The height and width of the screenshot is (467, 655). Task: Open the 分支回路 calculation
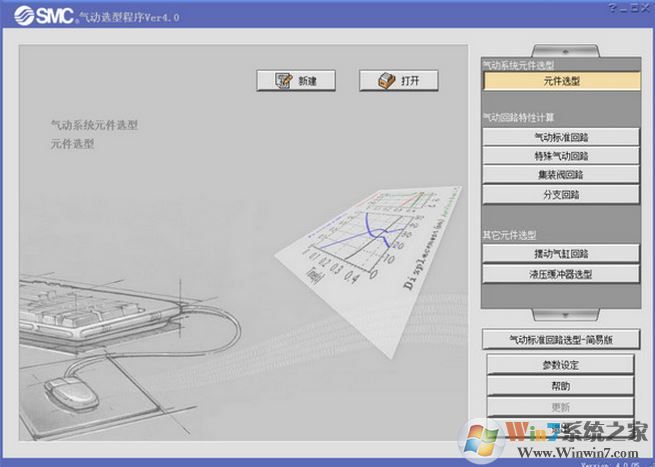560,193
